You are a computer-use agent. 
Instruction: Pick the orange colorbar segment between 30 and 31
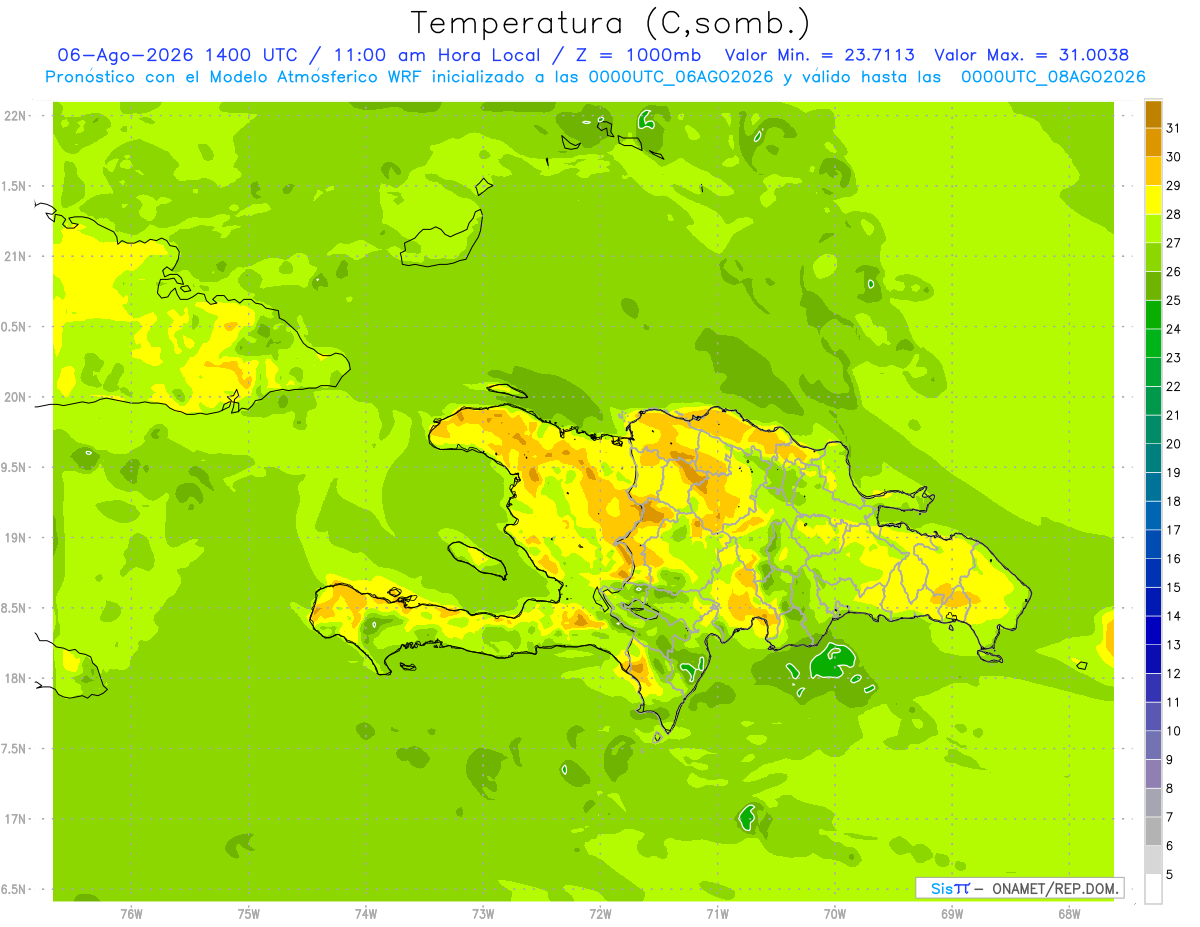(x=1153, y=142)
